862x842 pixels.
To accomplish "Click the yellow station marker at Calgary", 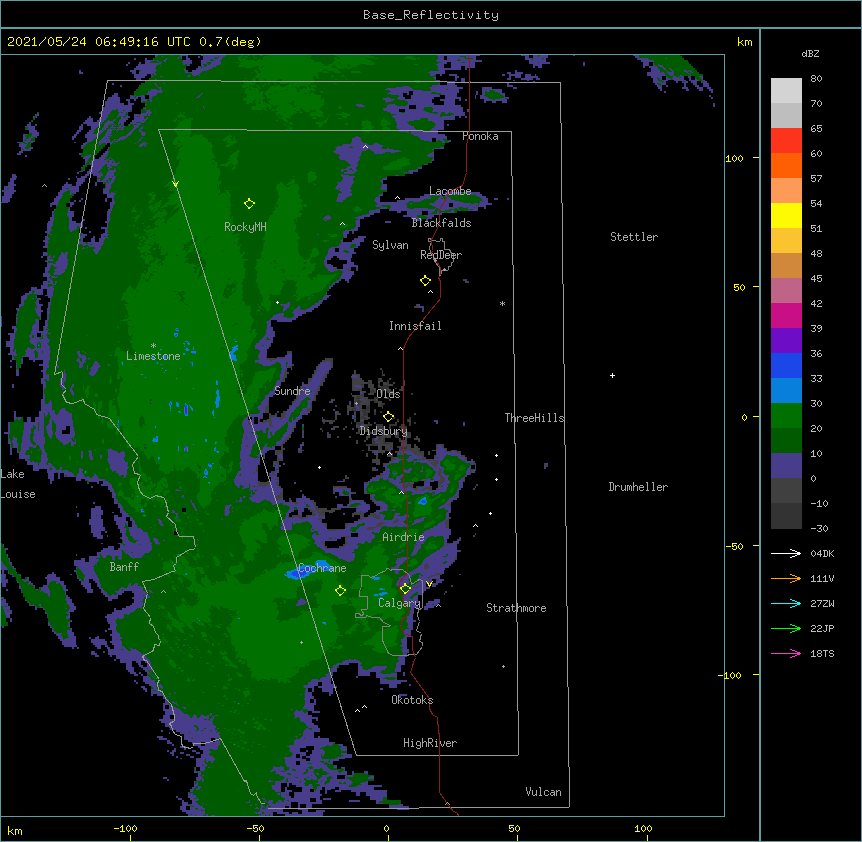I will point(405,589).
